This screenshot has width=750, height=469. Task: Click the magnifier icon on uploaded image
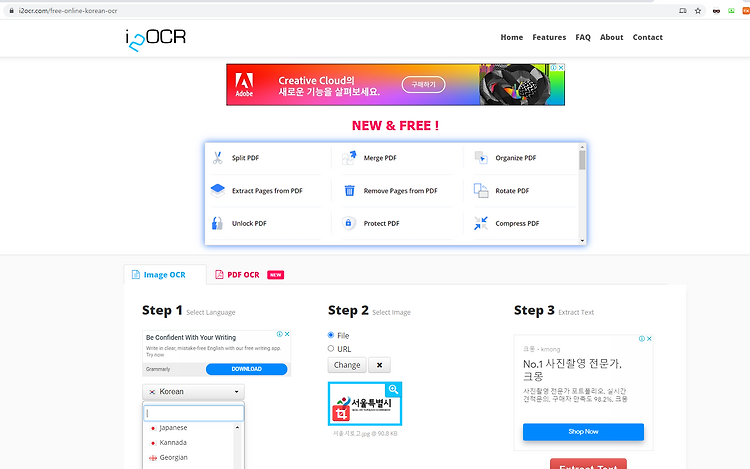[x=393, y=390]
